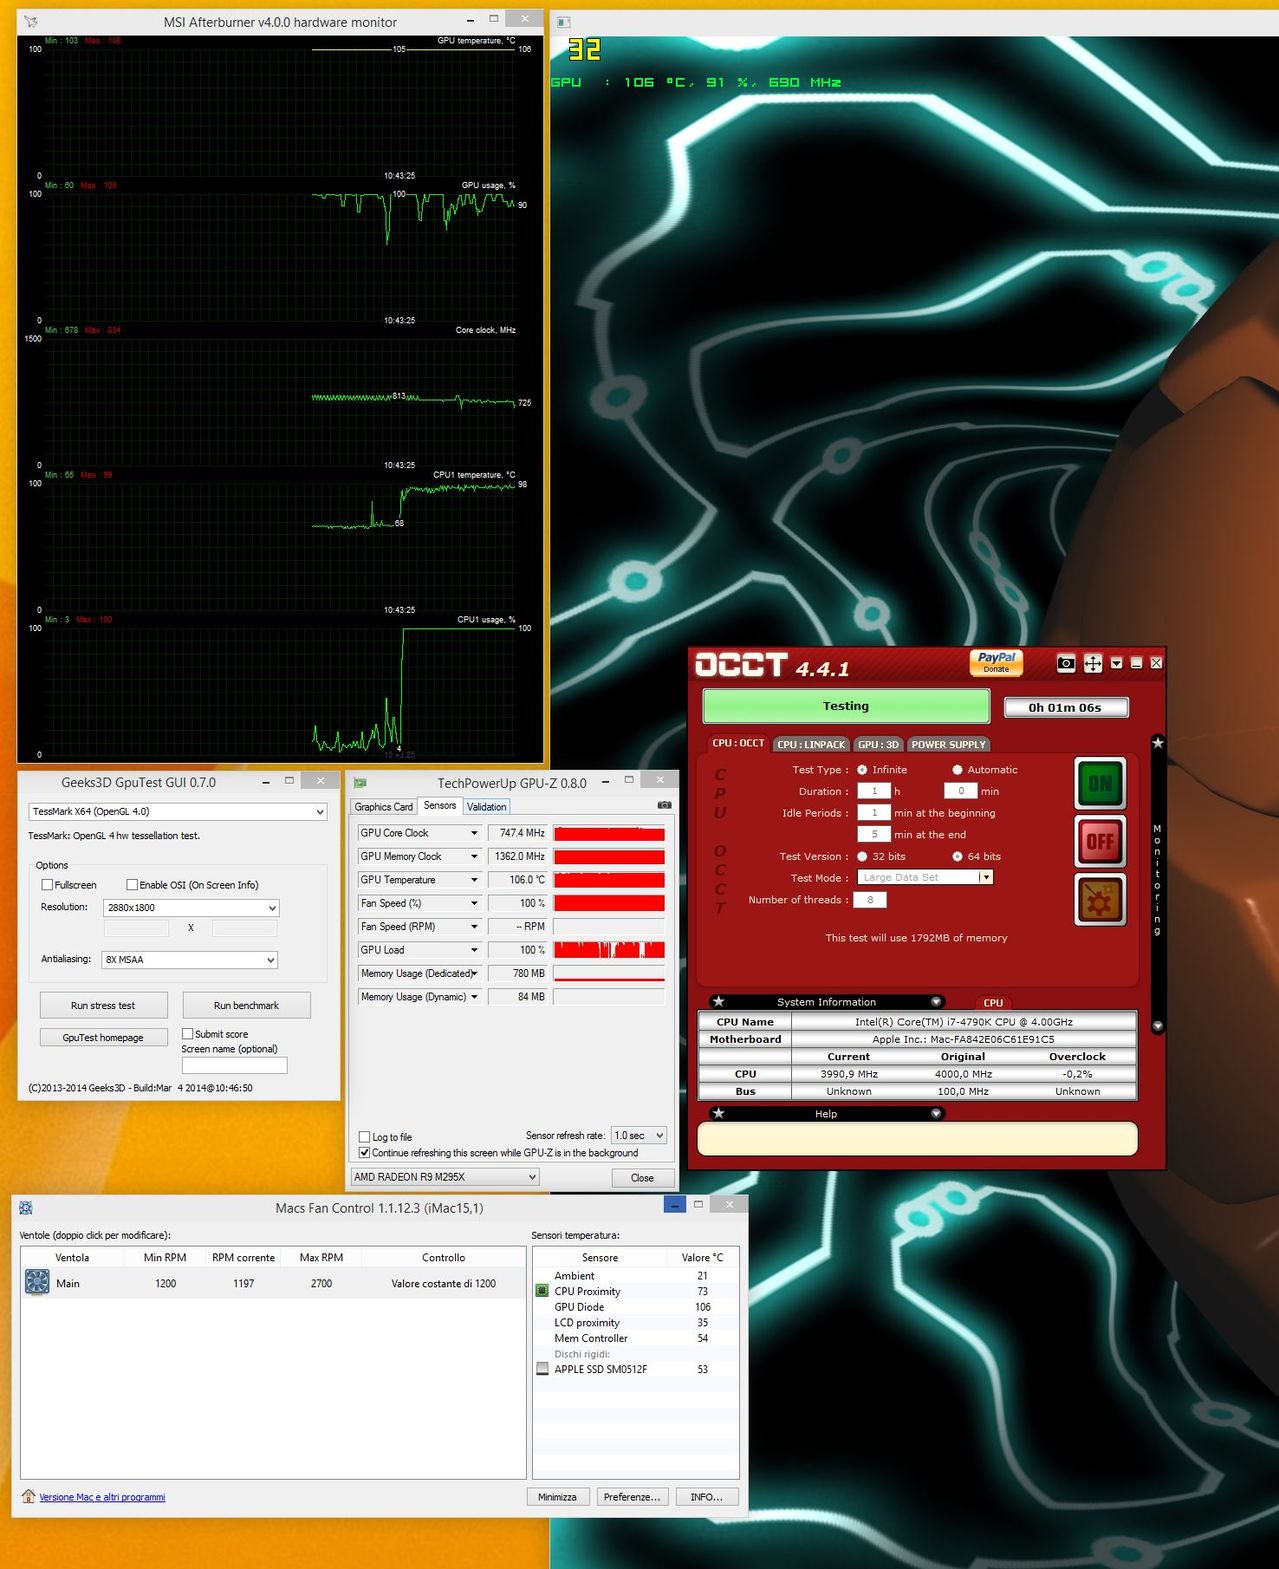Screen dimensions: 1279x1569
Task: Click OCCT move-window arrows icon
Action: [1093, 663]
